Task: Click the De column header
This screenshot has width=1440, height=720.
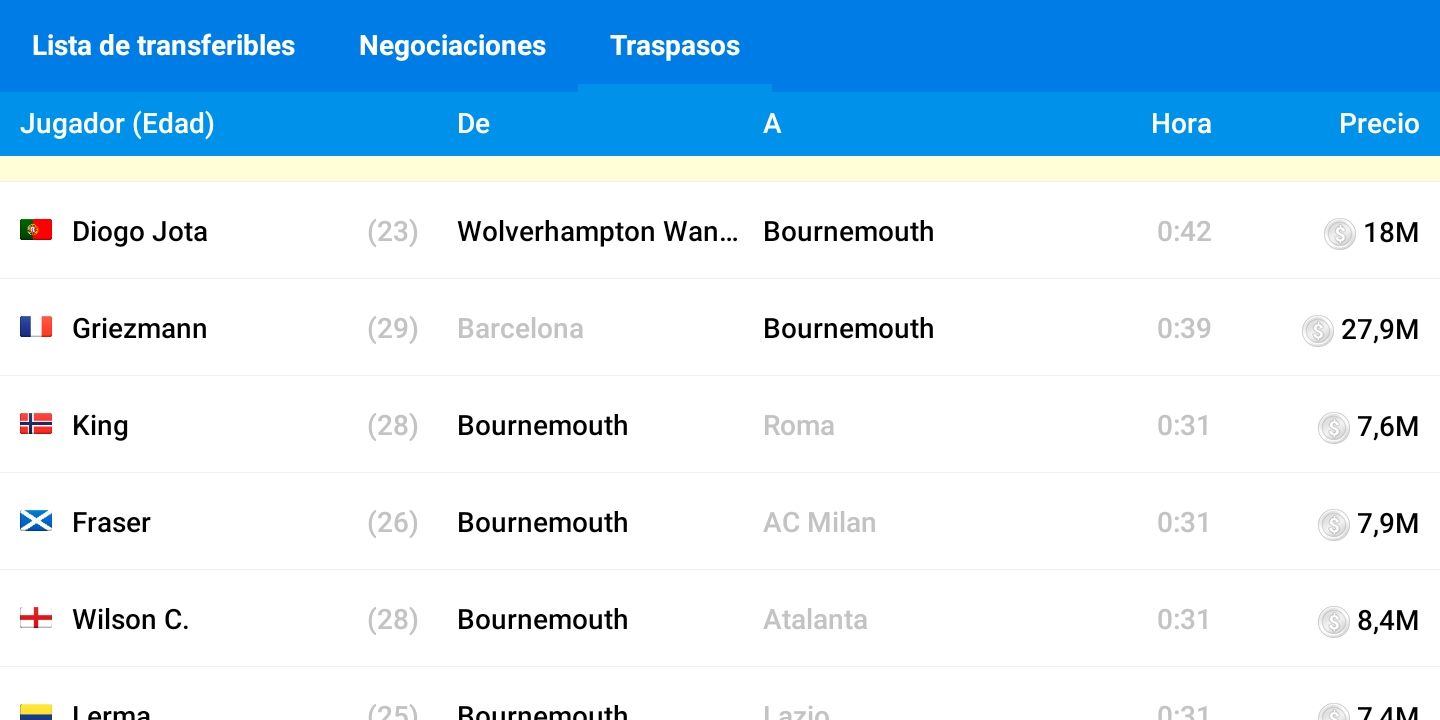Action: (x=473, y=124)
